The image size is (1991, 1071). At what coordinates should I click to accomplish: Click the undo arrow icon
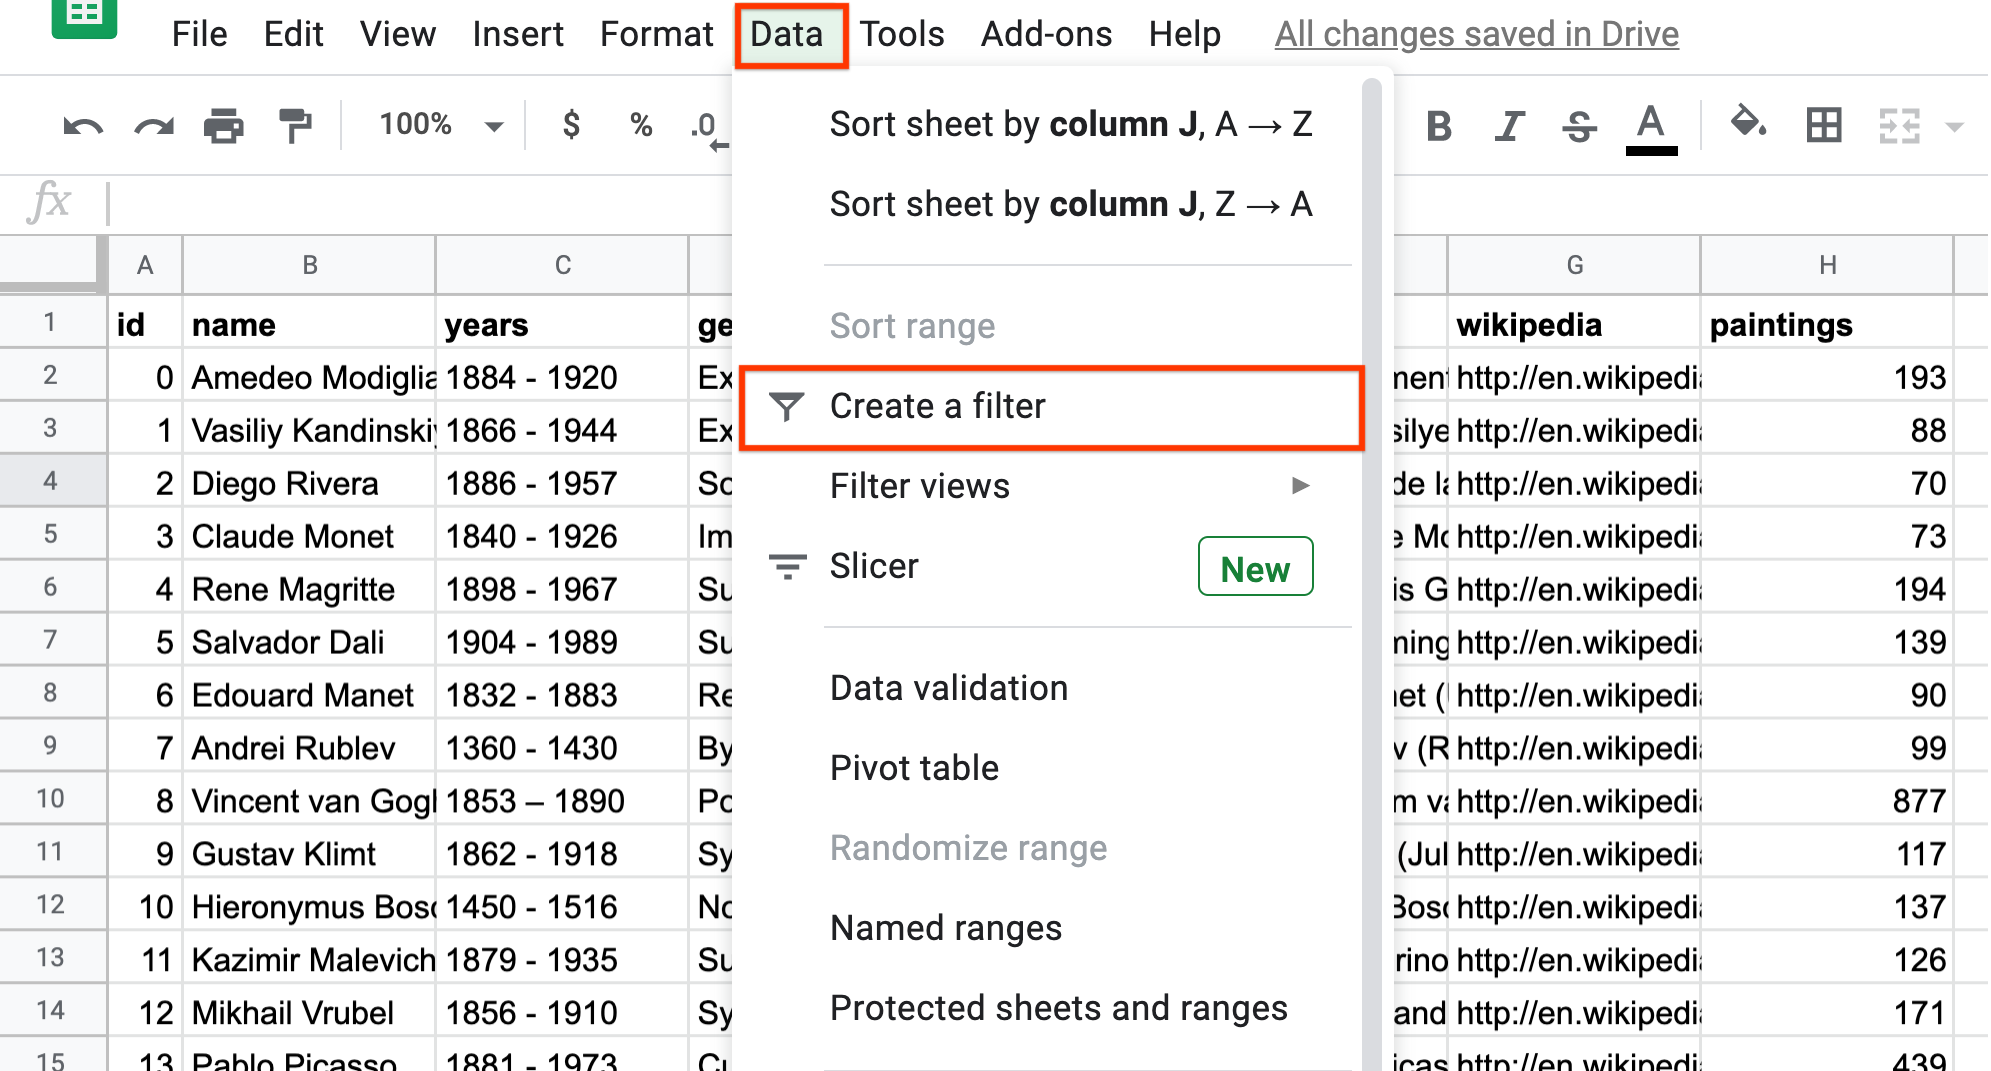coord(82,126)
